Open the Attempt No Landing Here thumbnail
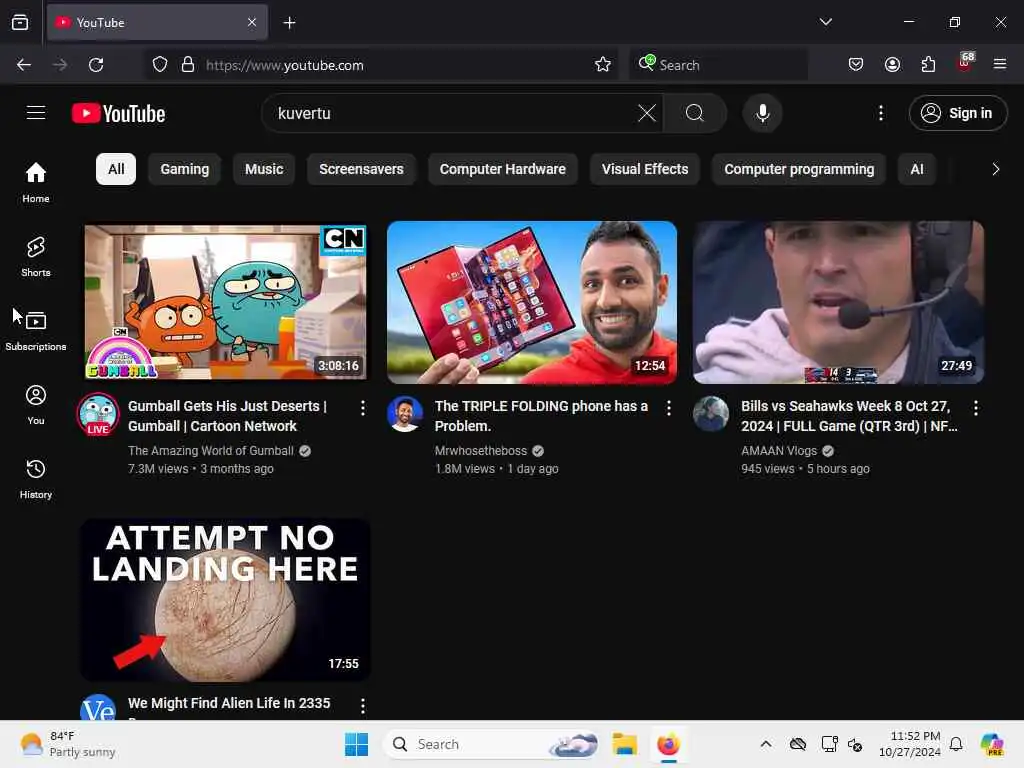The image size is (1024, 768). [x=225, y=600]
